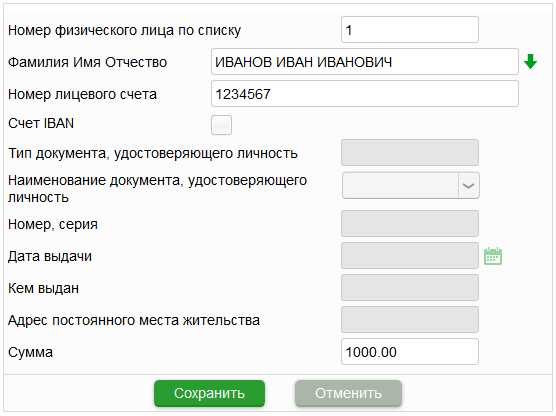The image size is (556, 416).
Task: Open the calendar picker for Дата выдачи
Action: coord(493,256)
